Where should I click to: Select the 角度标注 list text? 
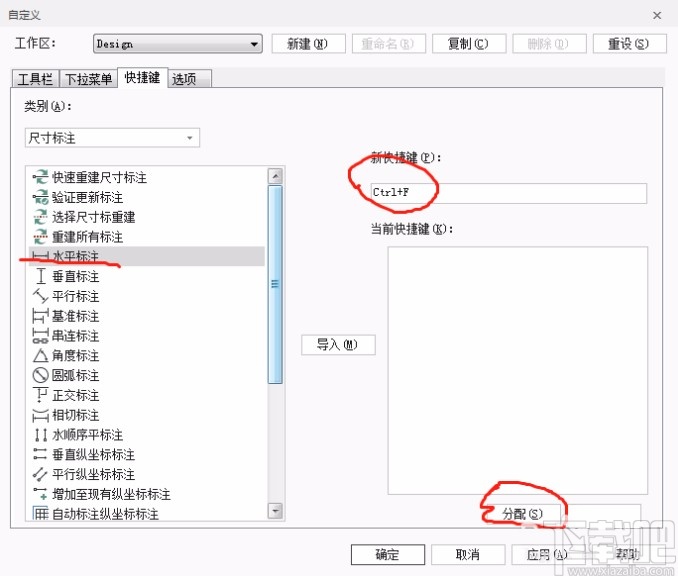tap(76, 355)
